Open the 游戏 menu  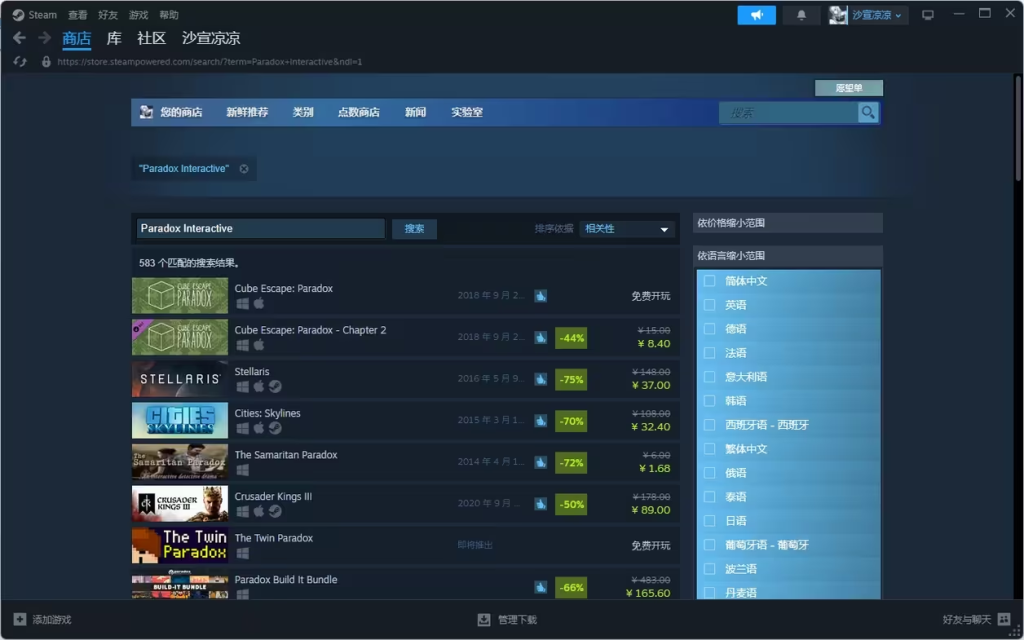pyautogui.click(x=138, y=15)
